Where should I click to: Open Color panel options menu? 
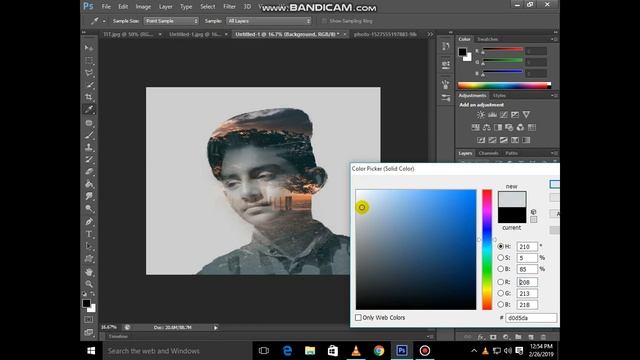coord(553,39)
